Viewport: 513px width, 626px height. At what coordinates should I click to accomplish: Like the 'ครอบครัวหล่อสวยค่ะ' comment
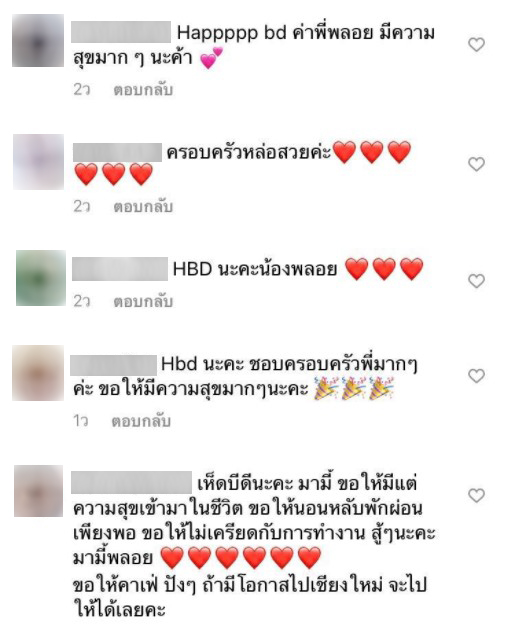pyautogui.click(x=476, y=164)
